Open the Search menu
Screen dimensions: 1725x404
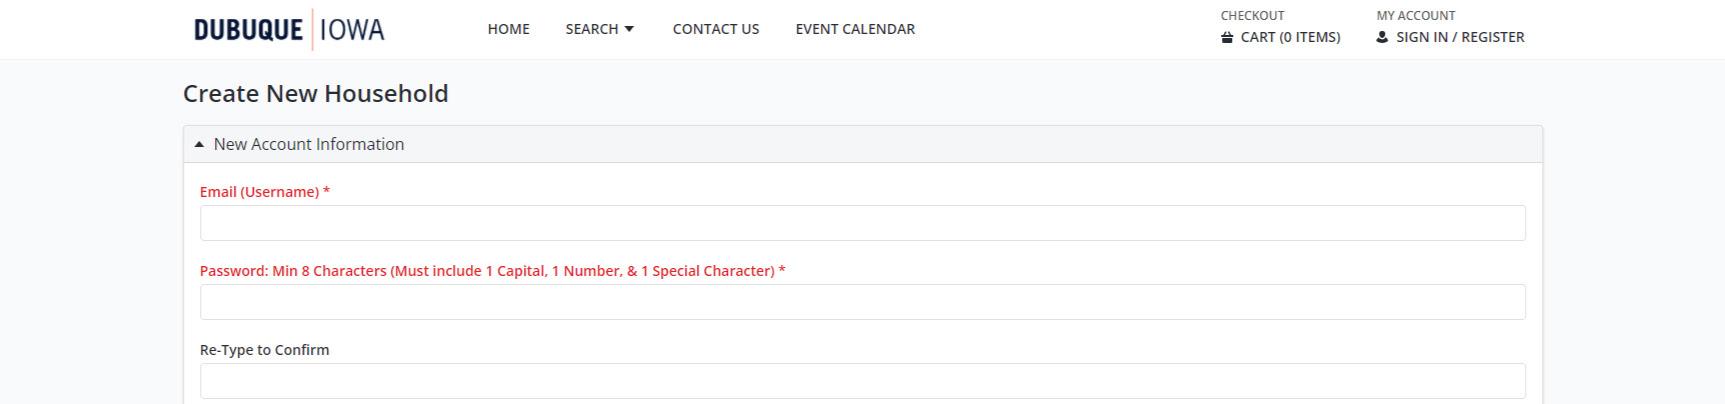pos(592,29)
